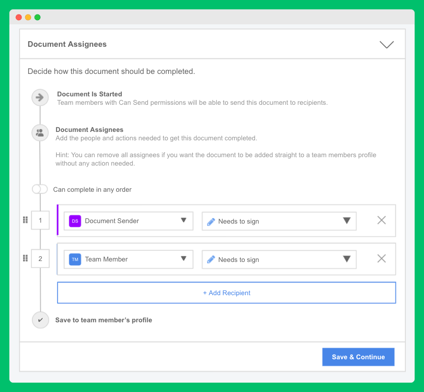Click the order number 1 box
Screen dimensions: 424x392
click(40, 220)
